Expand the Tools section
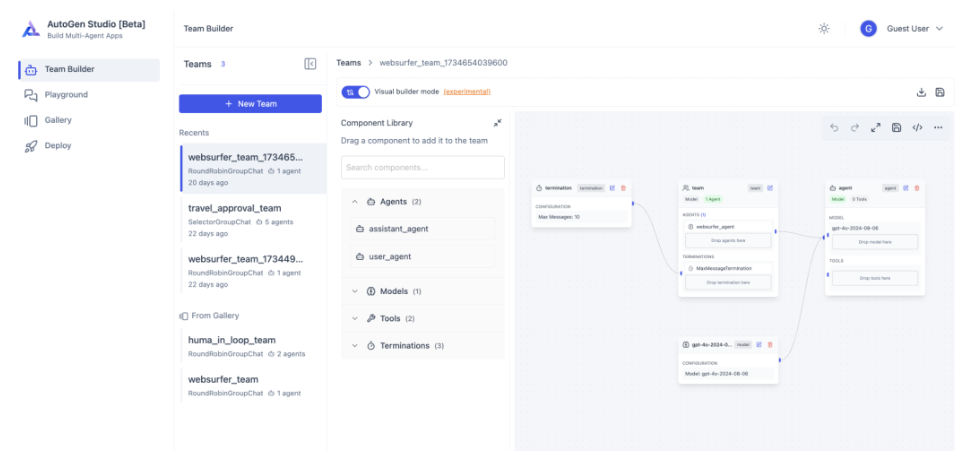966x451 pixels. [x=423, y=319]
